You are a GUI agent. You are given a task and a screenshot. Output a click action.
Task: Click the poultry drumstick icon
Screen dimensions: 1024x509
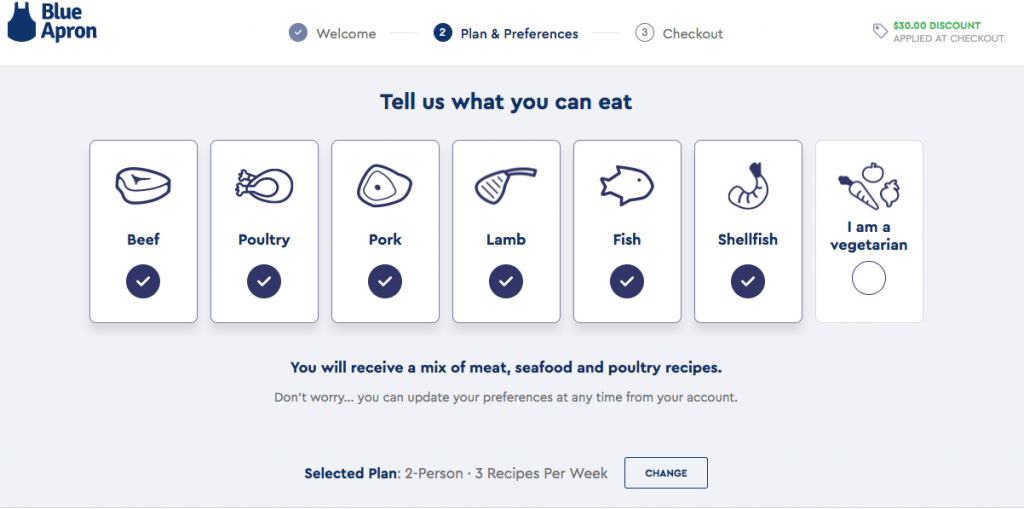point(264,186)
